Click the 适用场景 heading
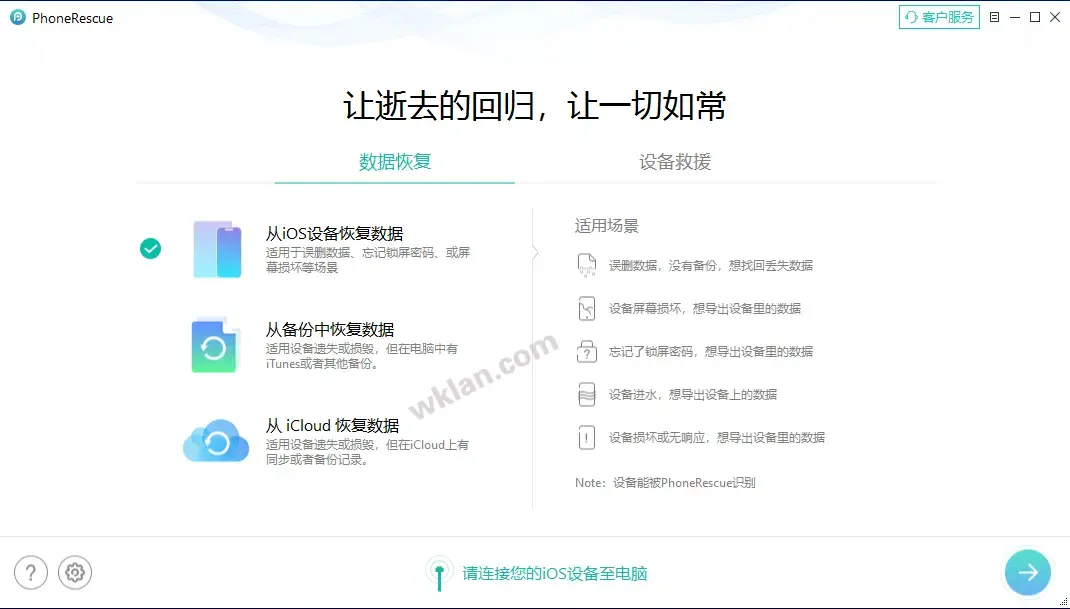The height and width of the screenshot is (609, 1070). point(607,226)
